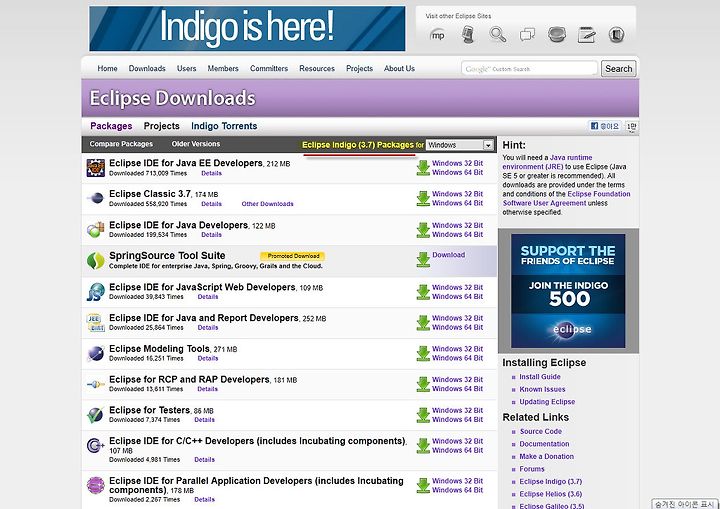Open the Eclipse Marketplace (mp) site icon

tap(438, 35)
